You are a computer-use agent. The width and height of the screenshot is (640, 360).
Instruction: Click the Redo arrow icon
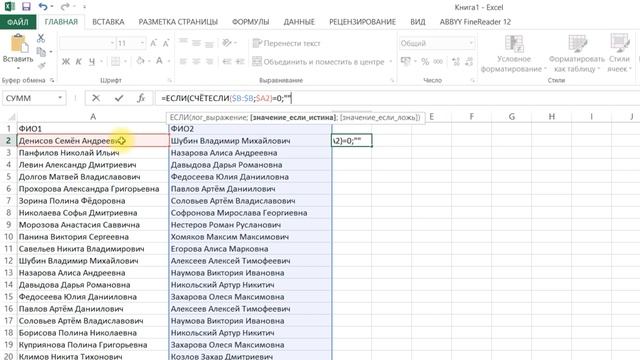coord(65,7)
